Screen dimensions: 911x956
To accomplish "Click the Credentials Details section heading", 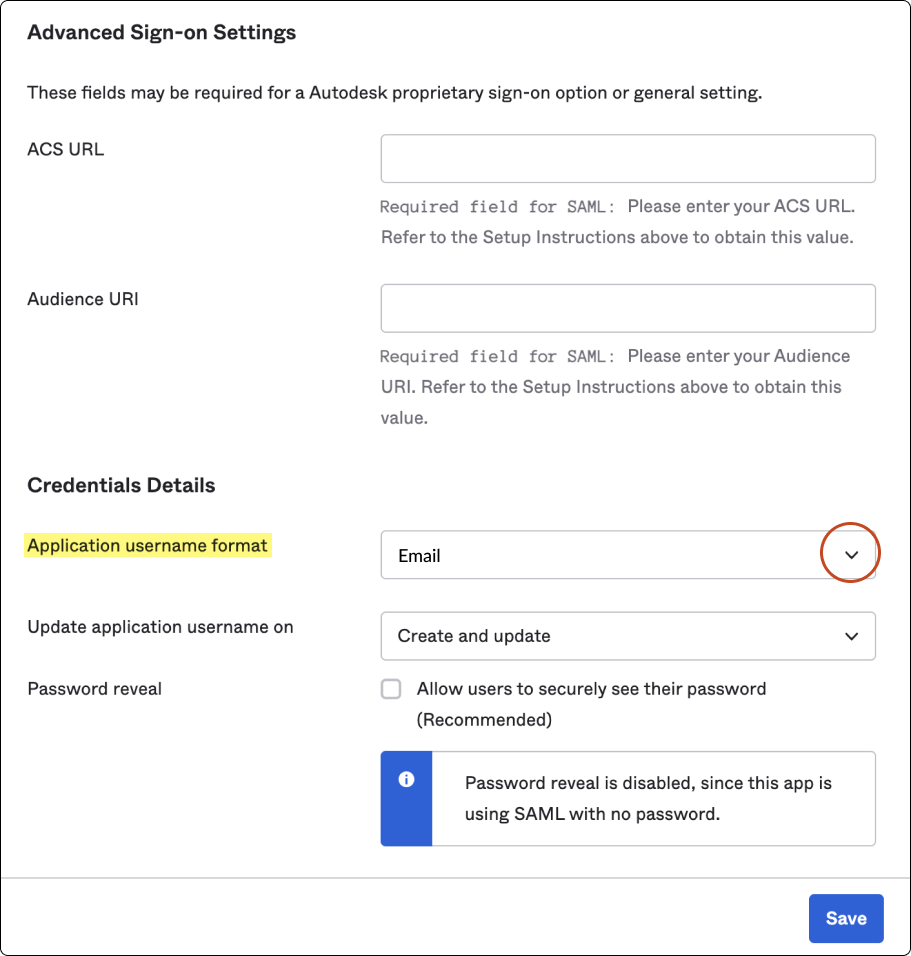I will [x=121, y=486].
